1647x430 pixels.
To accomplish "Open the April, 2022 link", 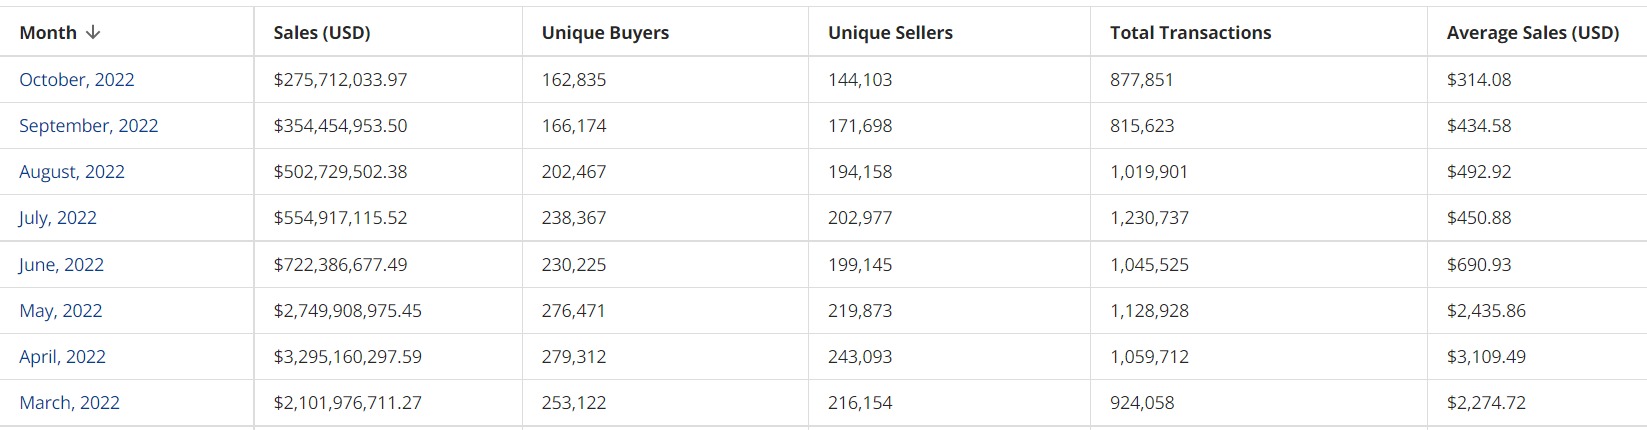I will [63, 357].
